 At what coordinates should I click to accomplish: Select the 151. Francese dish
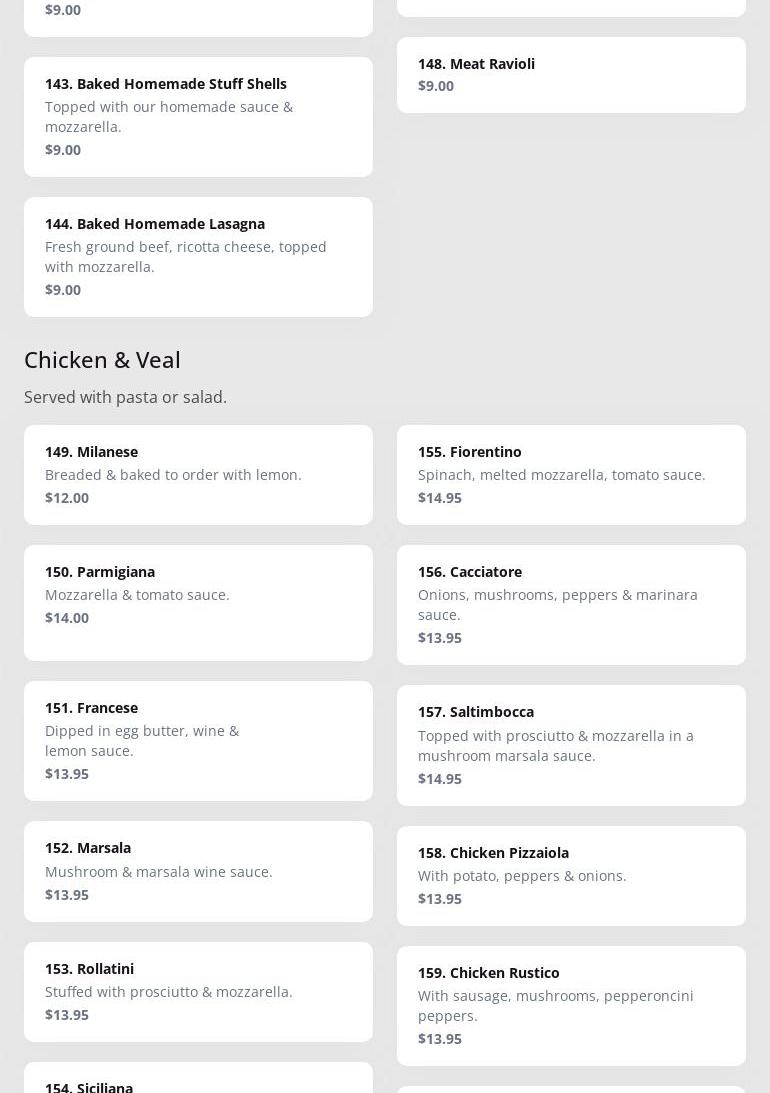(x=198, y=740)
